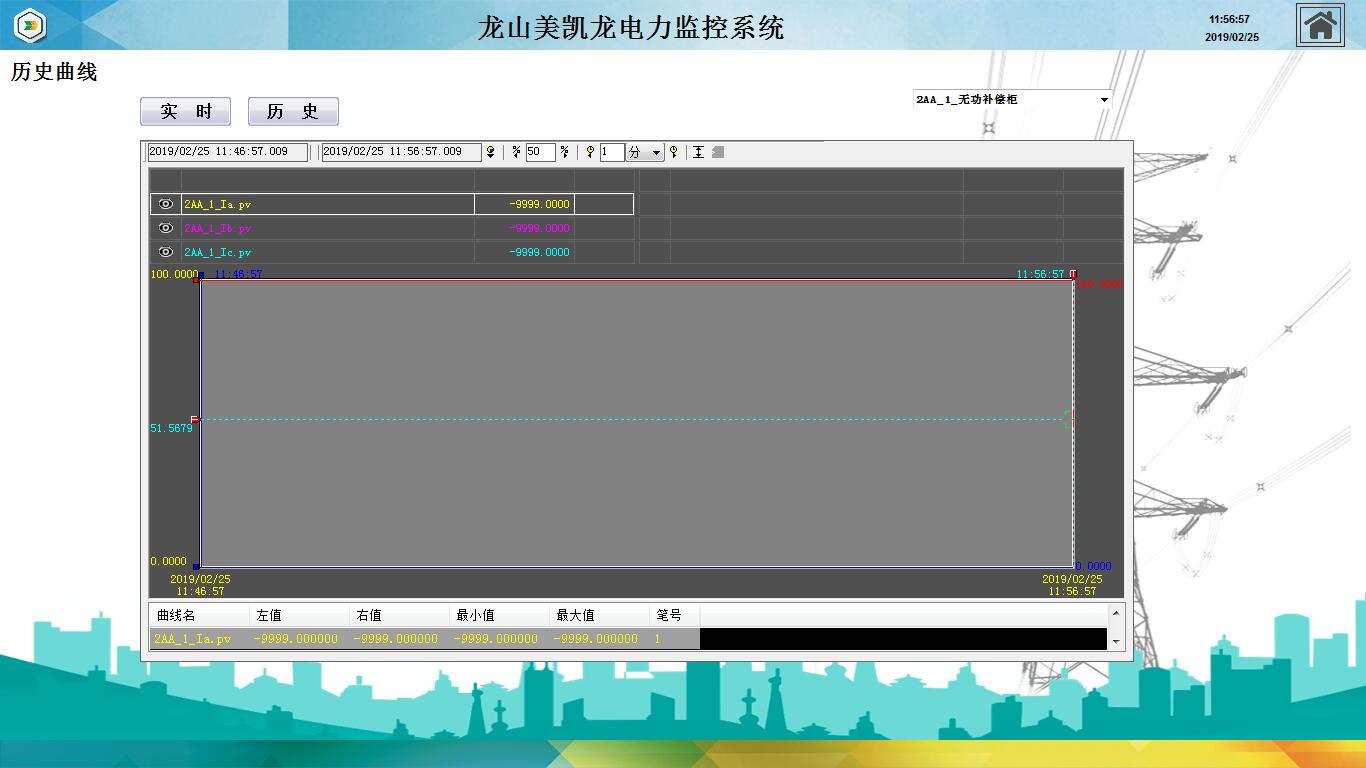Toggle visibility of curve 2AA_1_Ia.pv

click(166, 204)
